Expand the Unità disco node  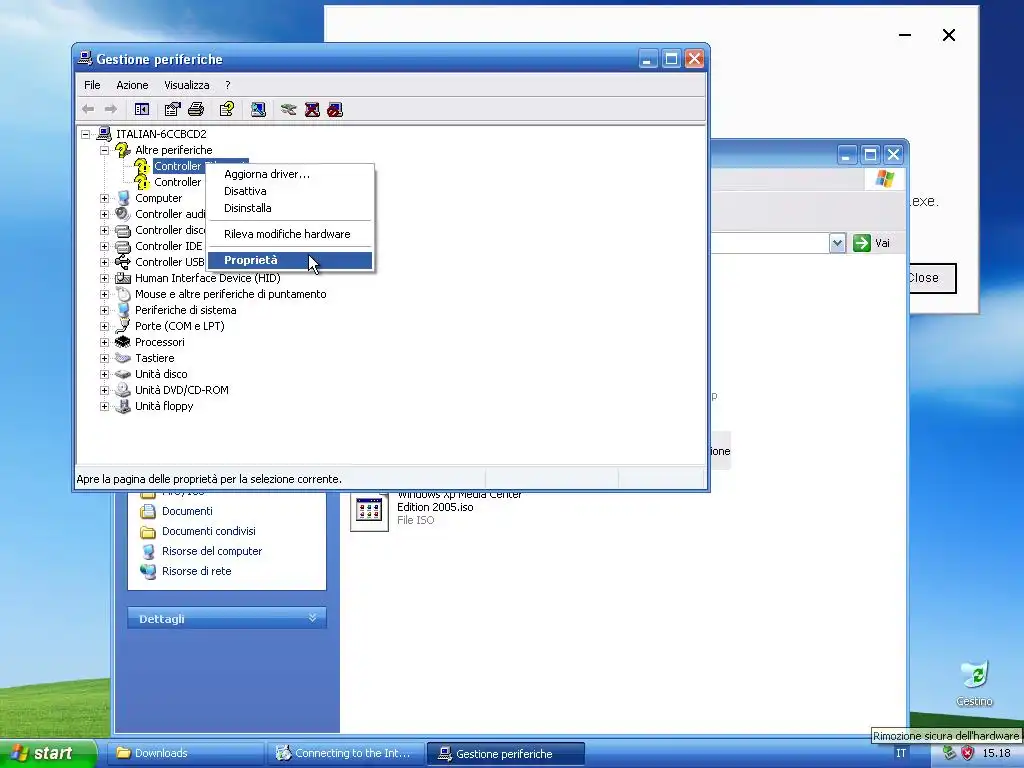click(x=104, y=374)
